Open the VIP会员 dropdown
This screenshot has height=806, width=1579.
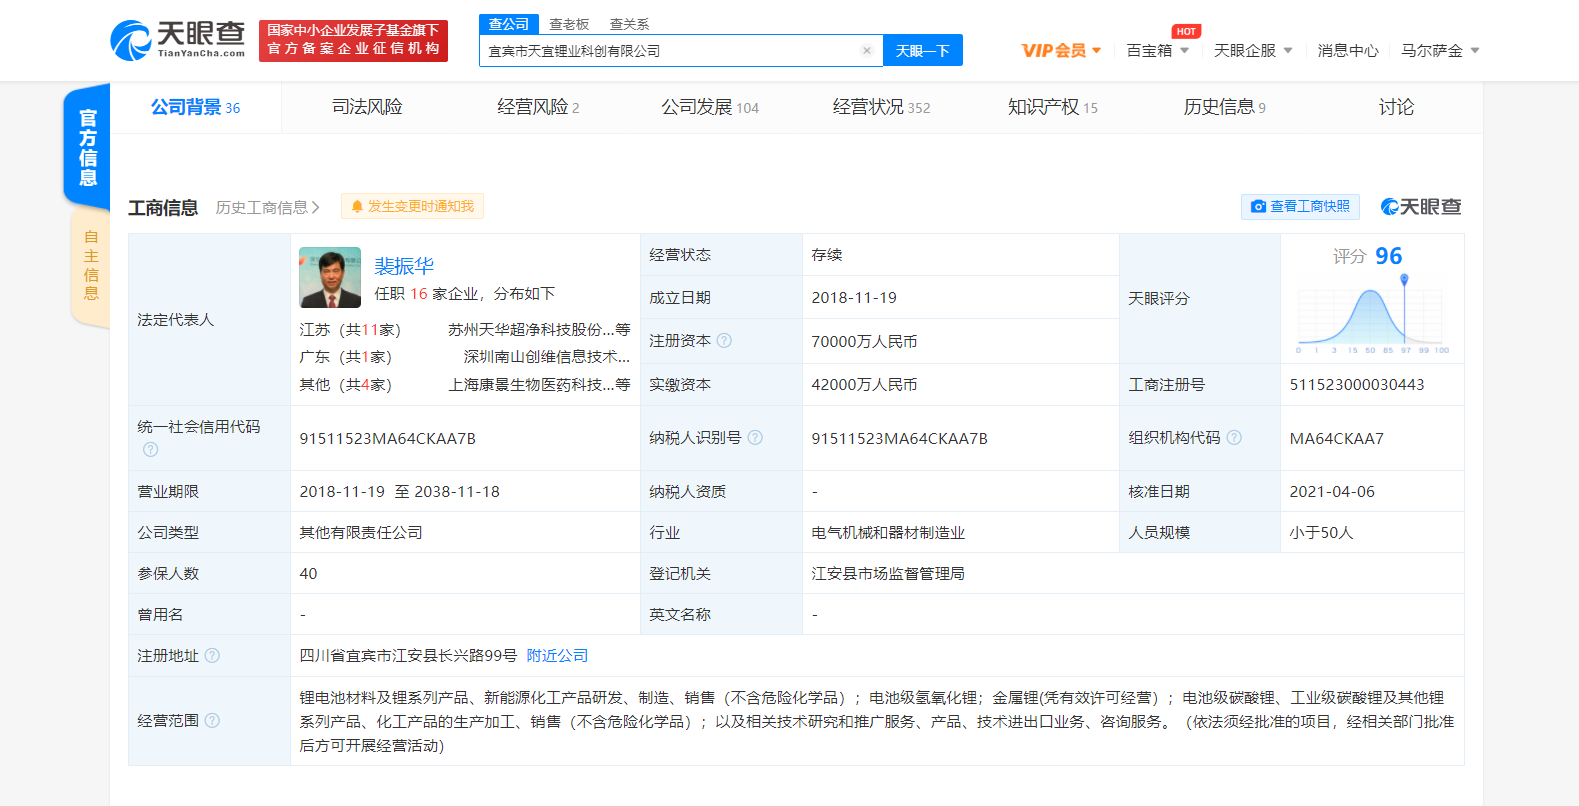1061,51
